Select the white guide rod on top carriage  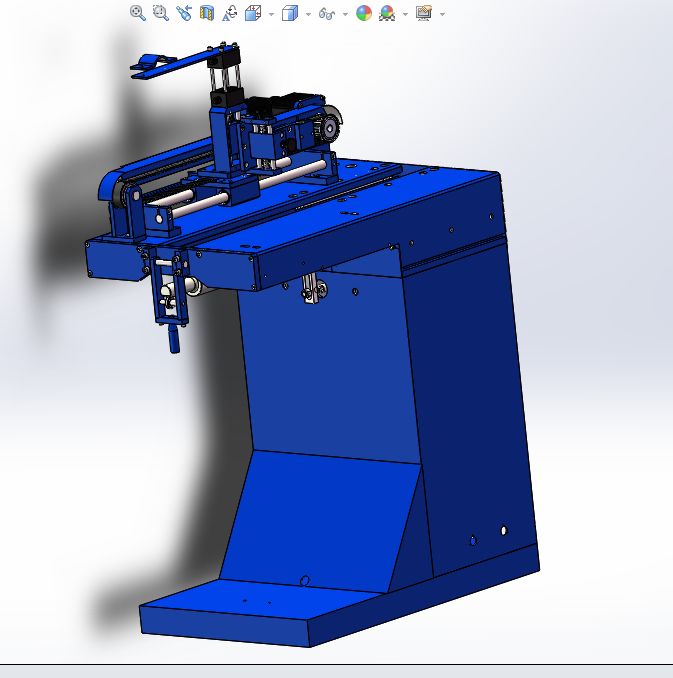pyautogui.click(x=294, y=175)
